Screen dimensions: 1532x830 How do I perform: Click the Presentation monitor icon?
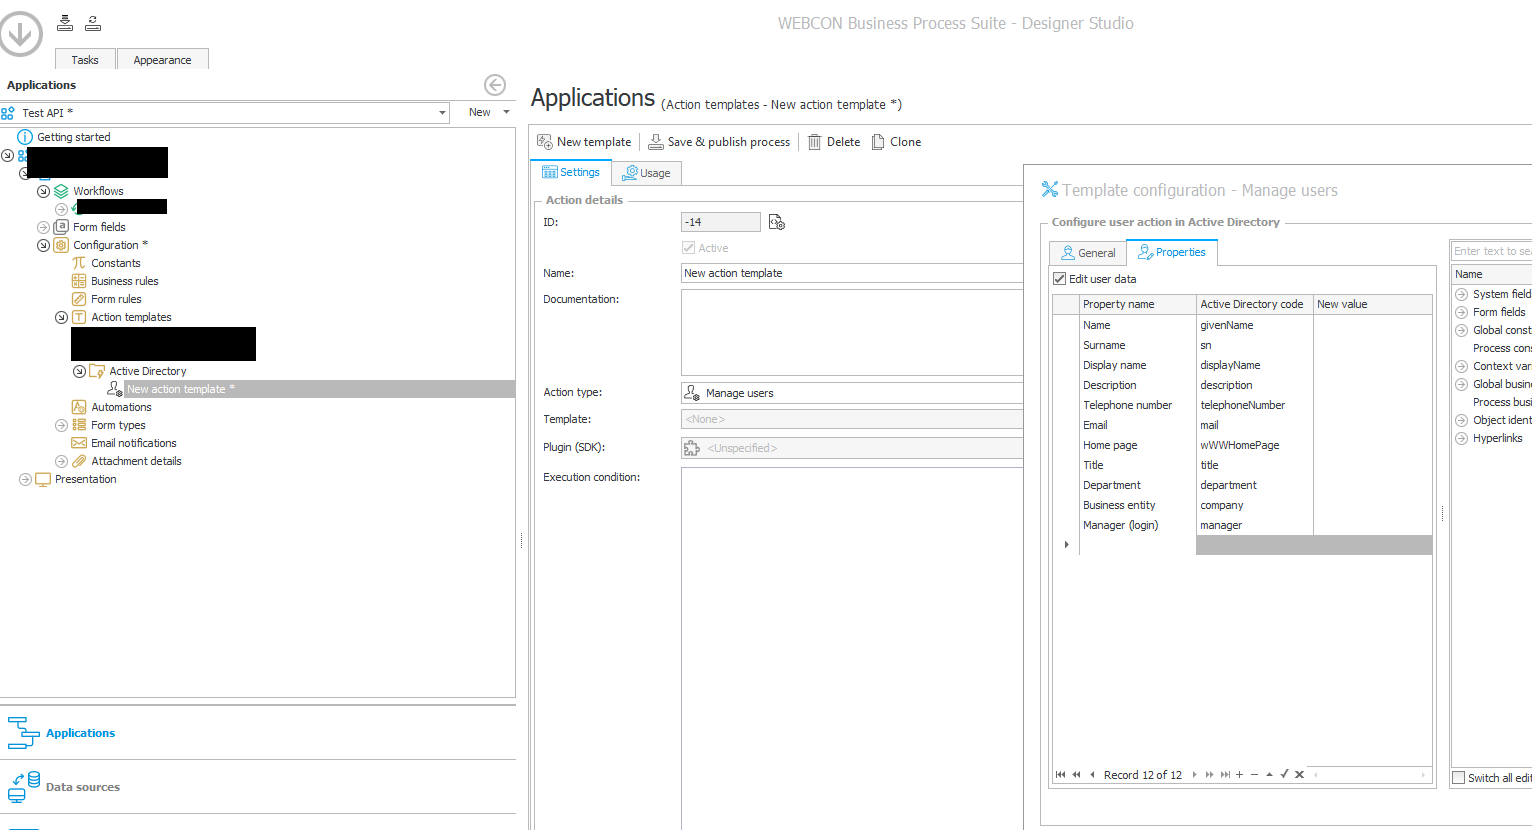pos(43,479)
